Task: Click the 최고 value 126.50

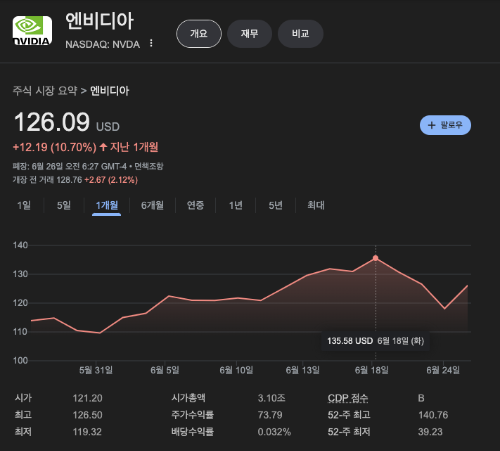Action: pyautogui.click(x=88, y=415)
